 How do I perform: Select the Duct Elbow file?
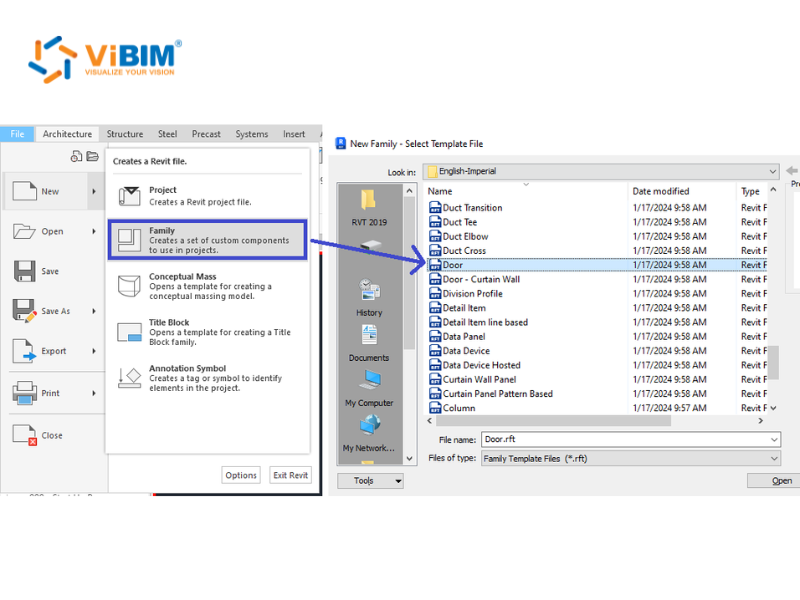coord(597,236)
